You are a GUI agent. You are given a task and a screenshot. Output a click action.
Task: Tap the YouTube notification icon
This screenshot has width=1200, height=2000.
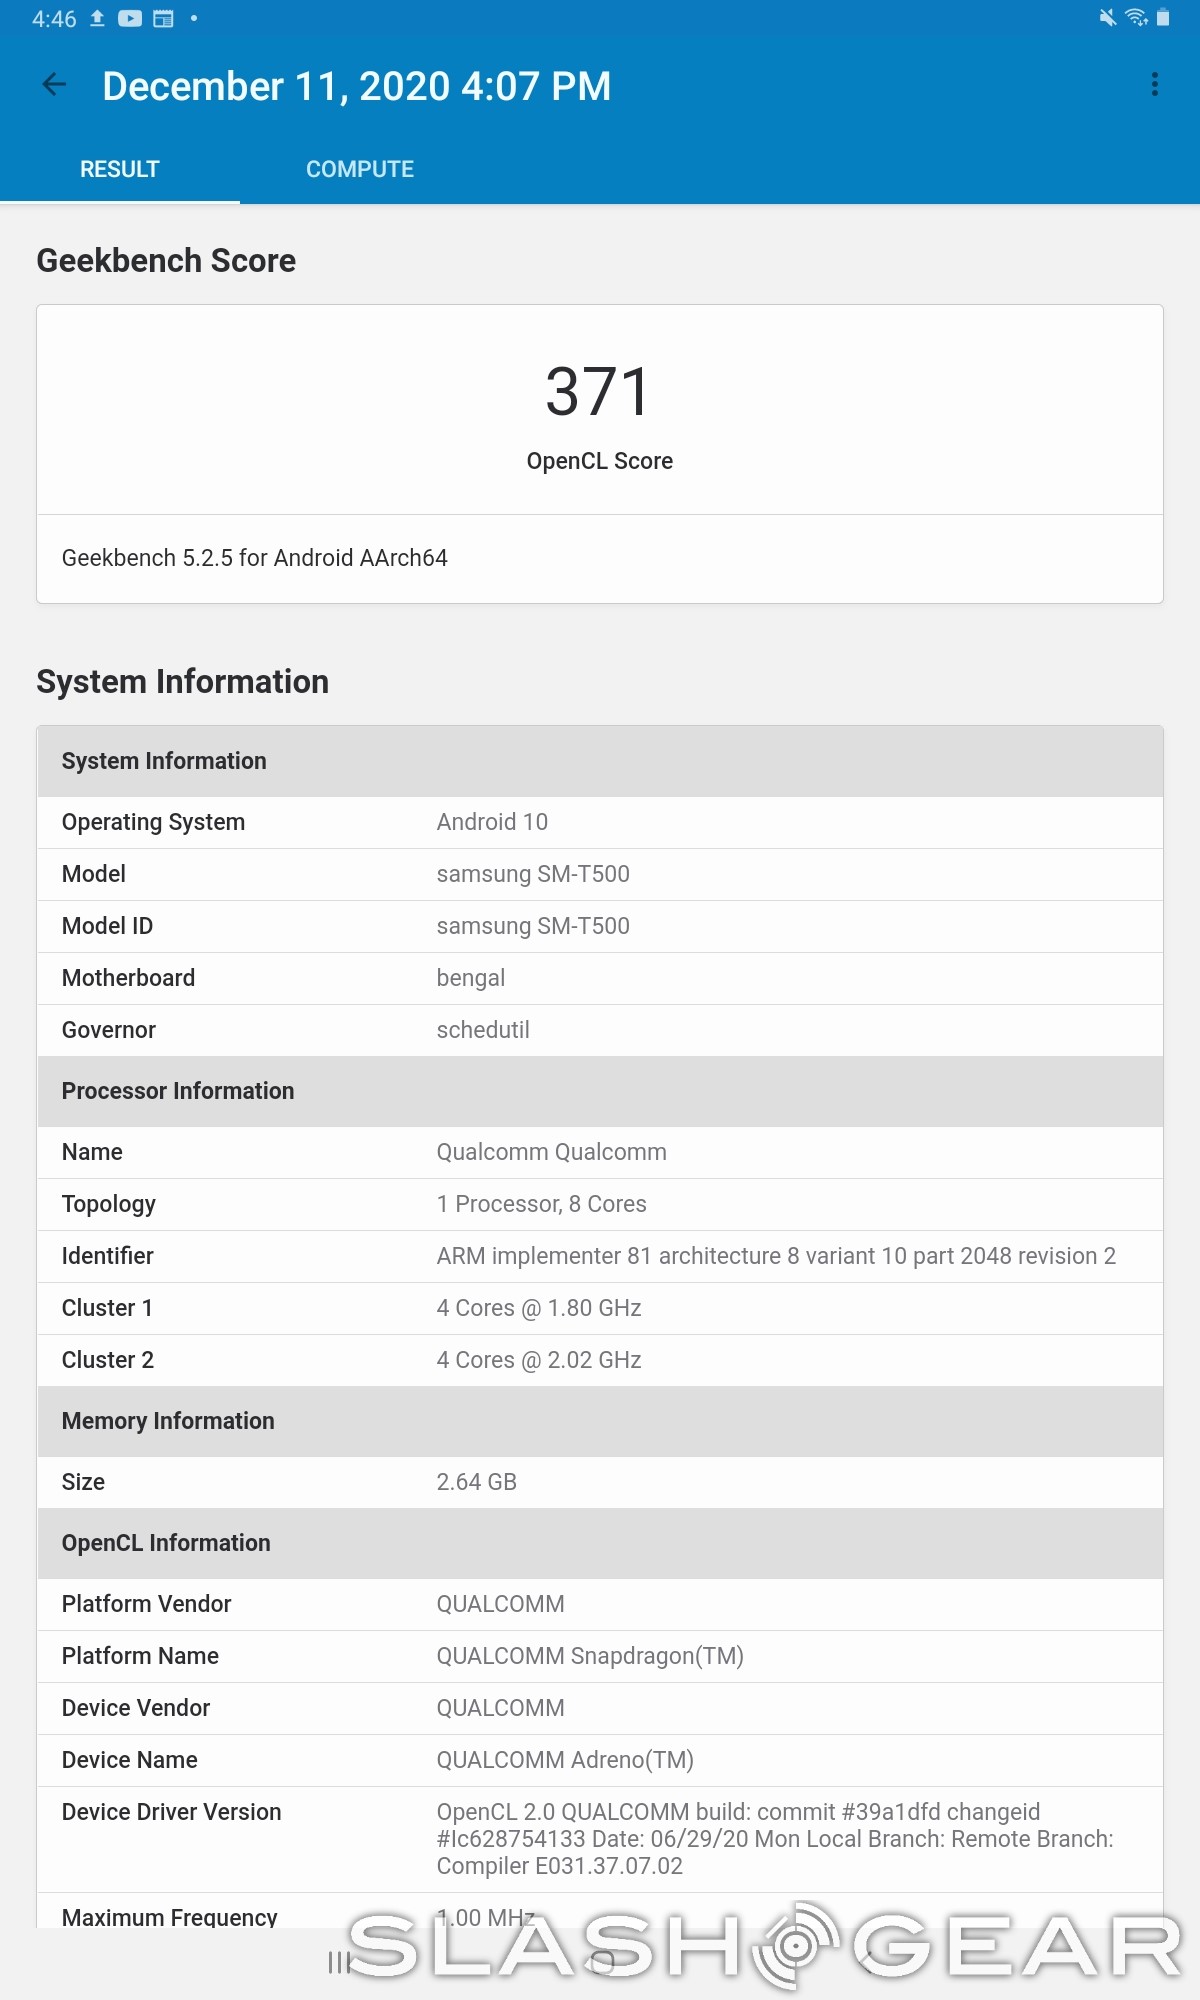(x=130, y=19)
